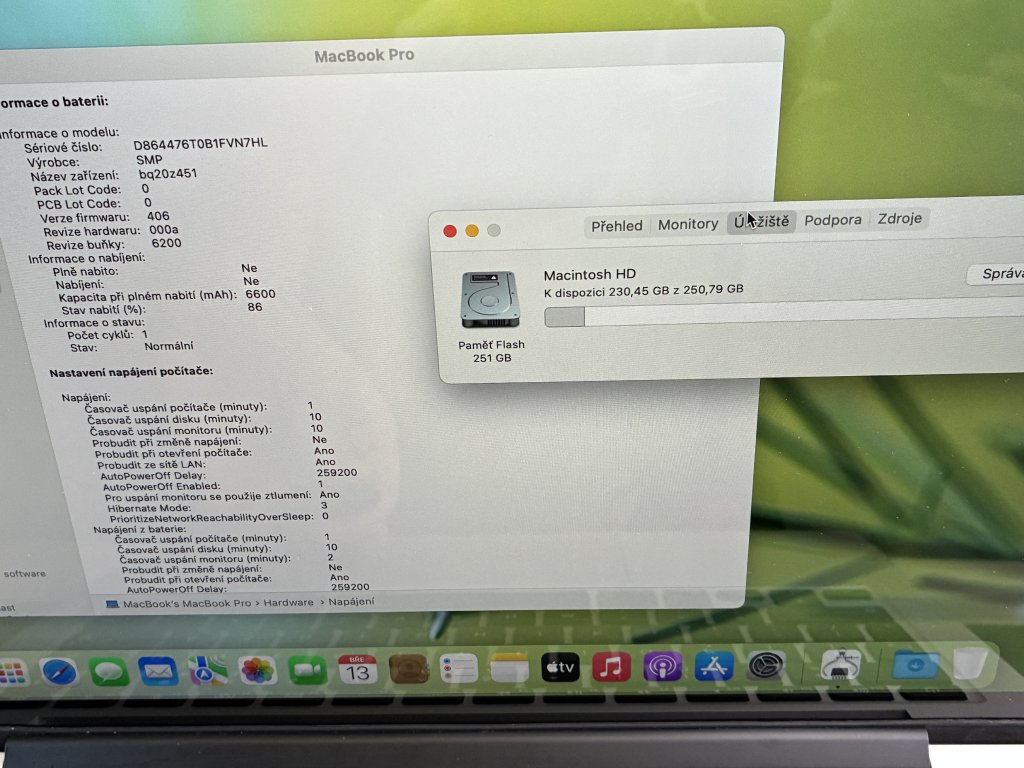Open the Zdroje tab

pyautogui.click(x=899, y=218)
